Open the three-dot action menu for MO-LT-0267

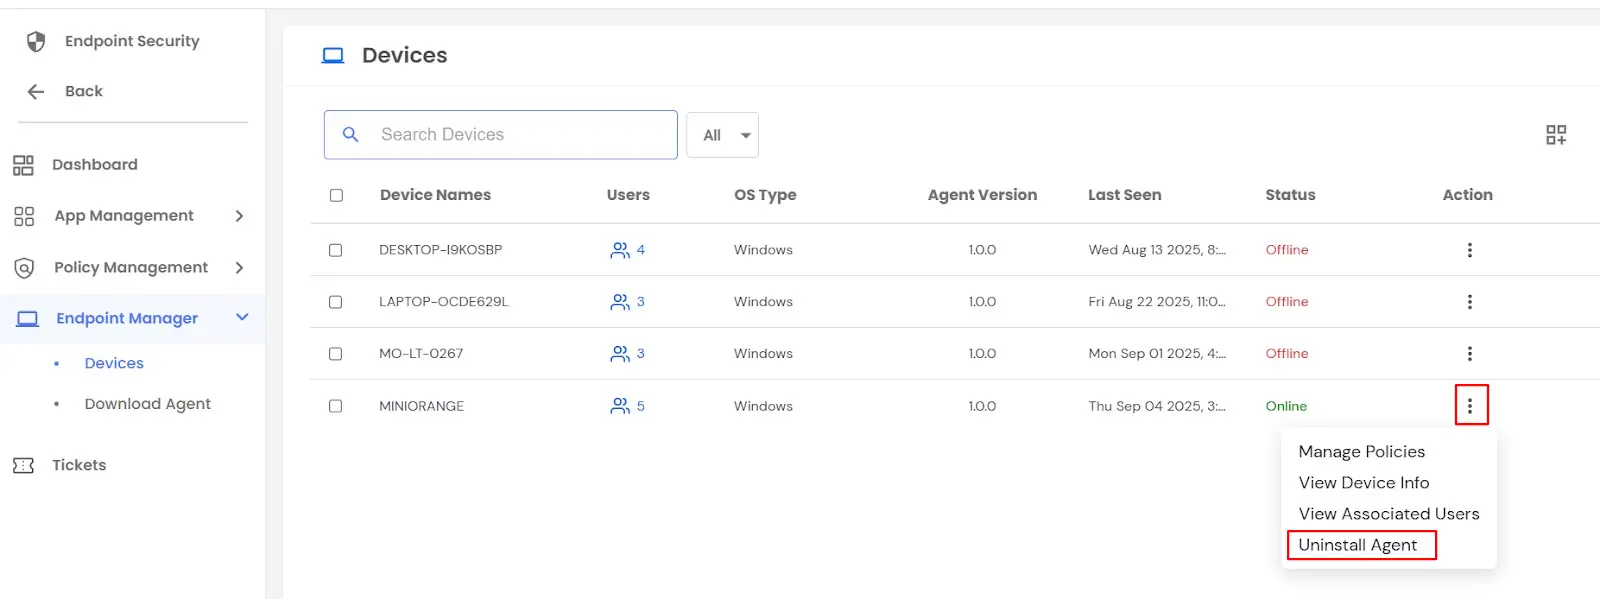point(1469,354)
